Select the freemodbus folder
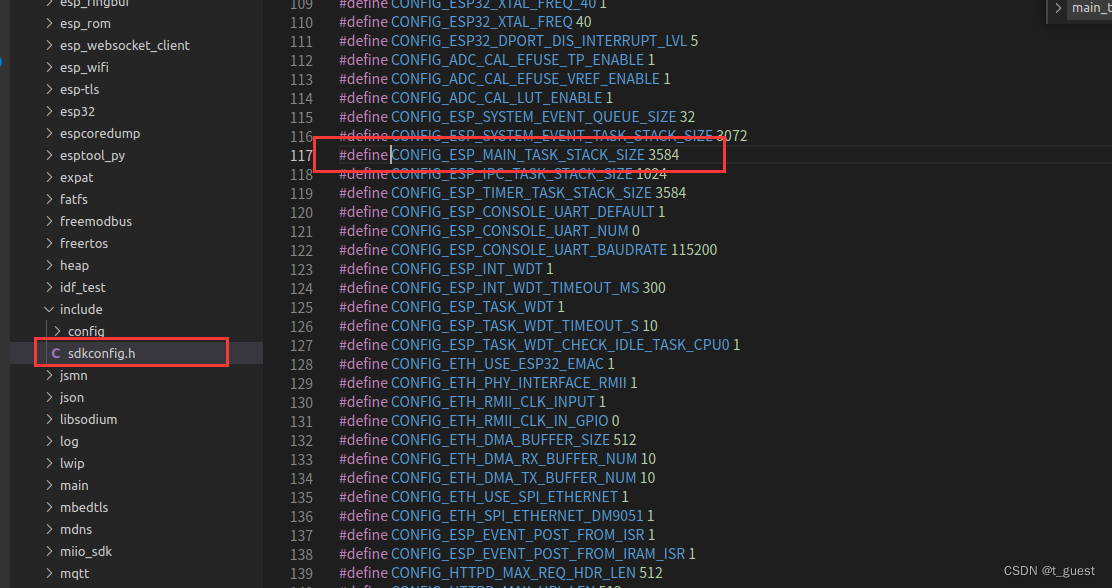The width and height of the screenshot is (1112, 588). (96, 221)
